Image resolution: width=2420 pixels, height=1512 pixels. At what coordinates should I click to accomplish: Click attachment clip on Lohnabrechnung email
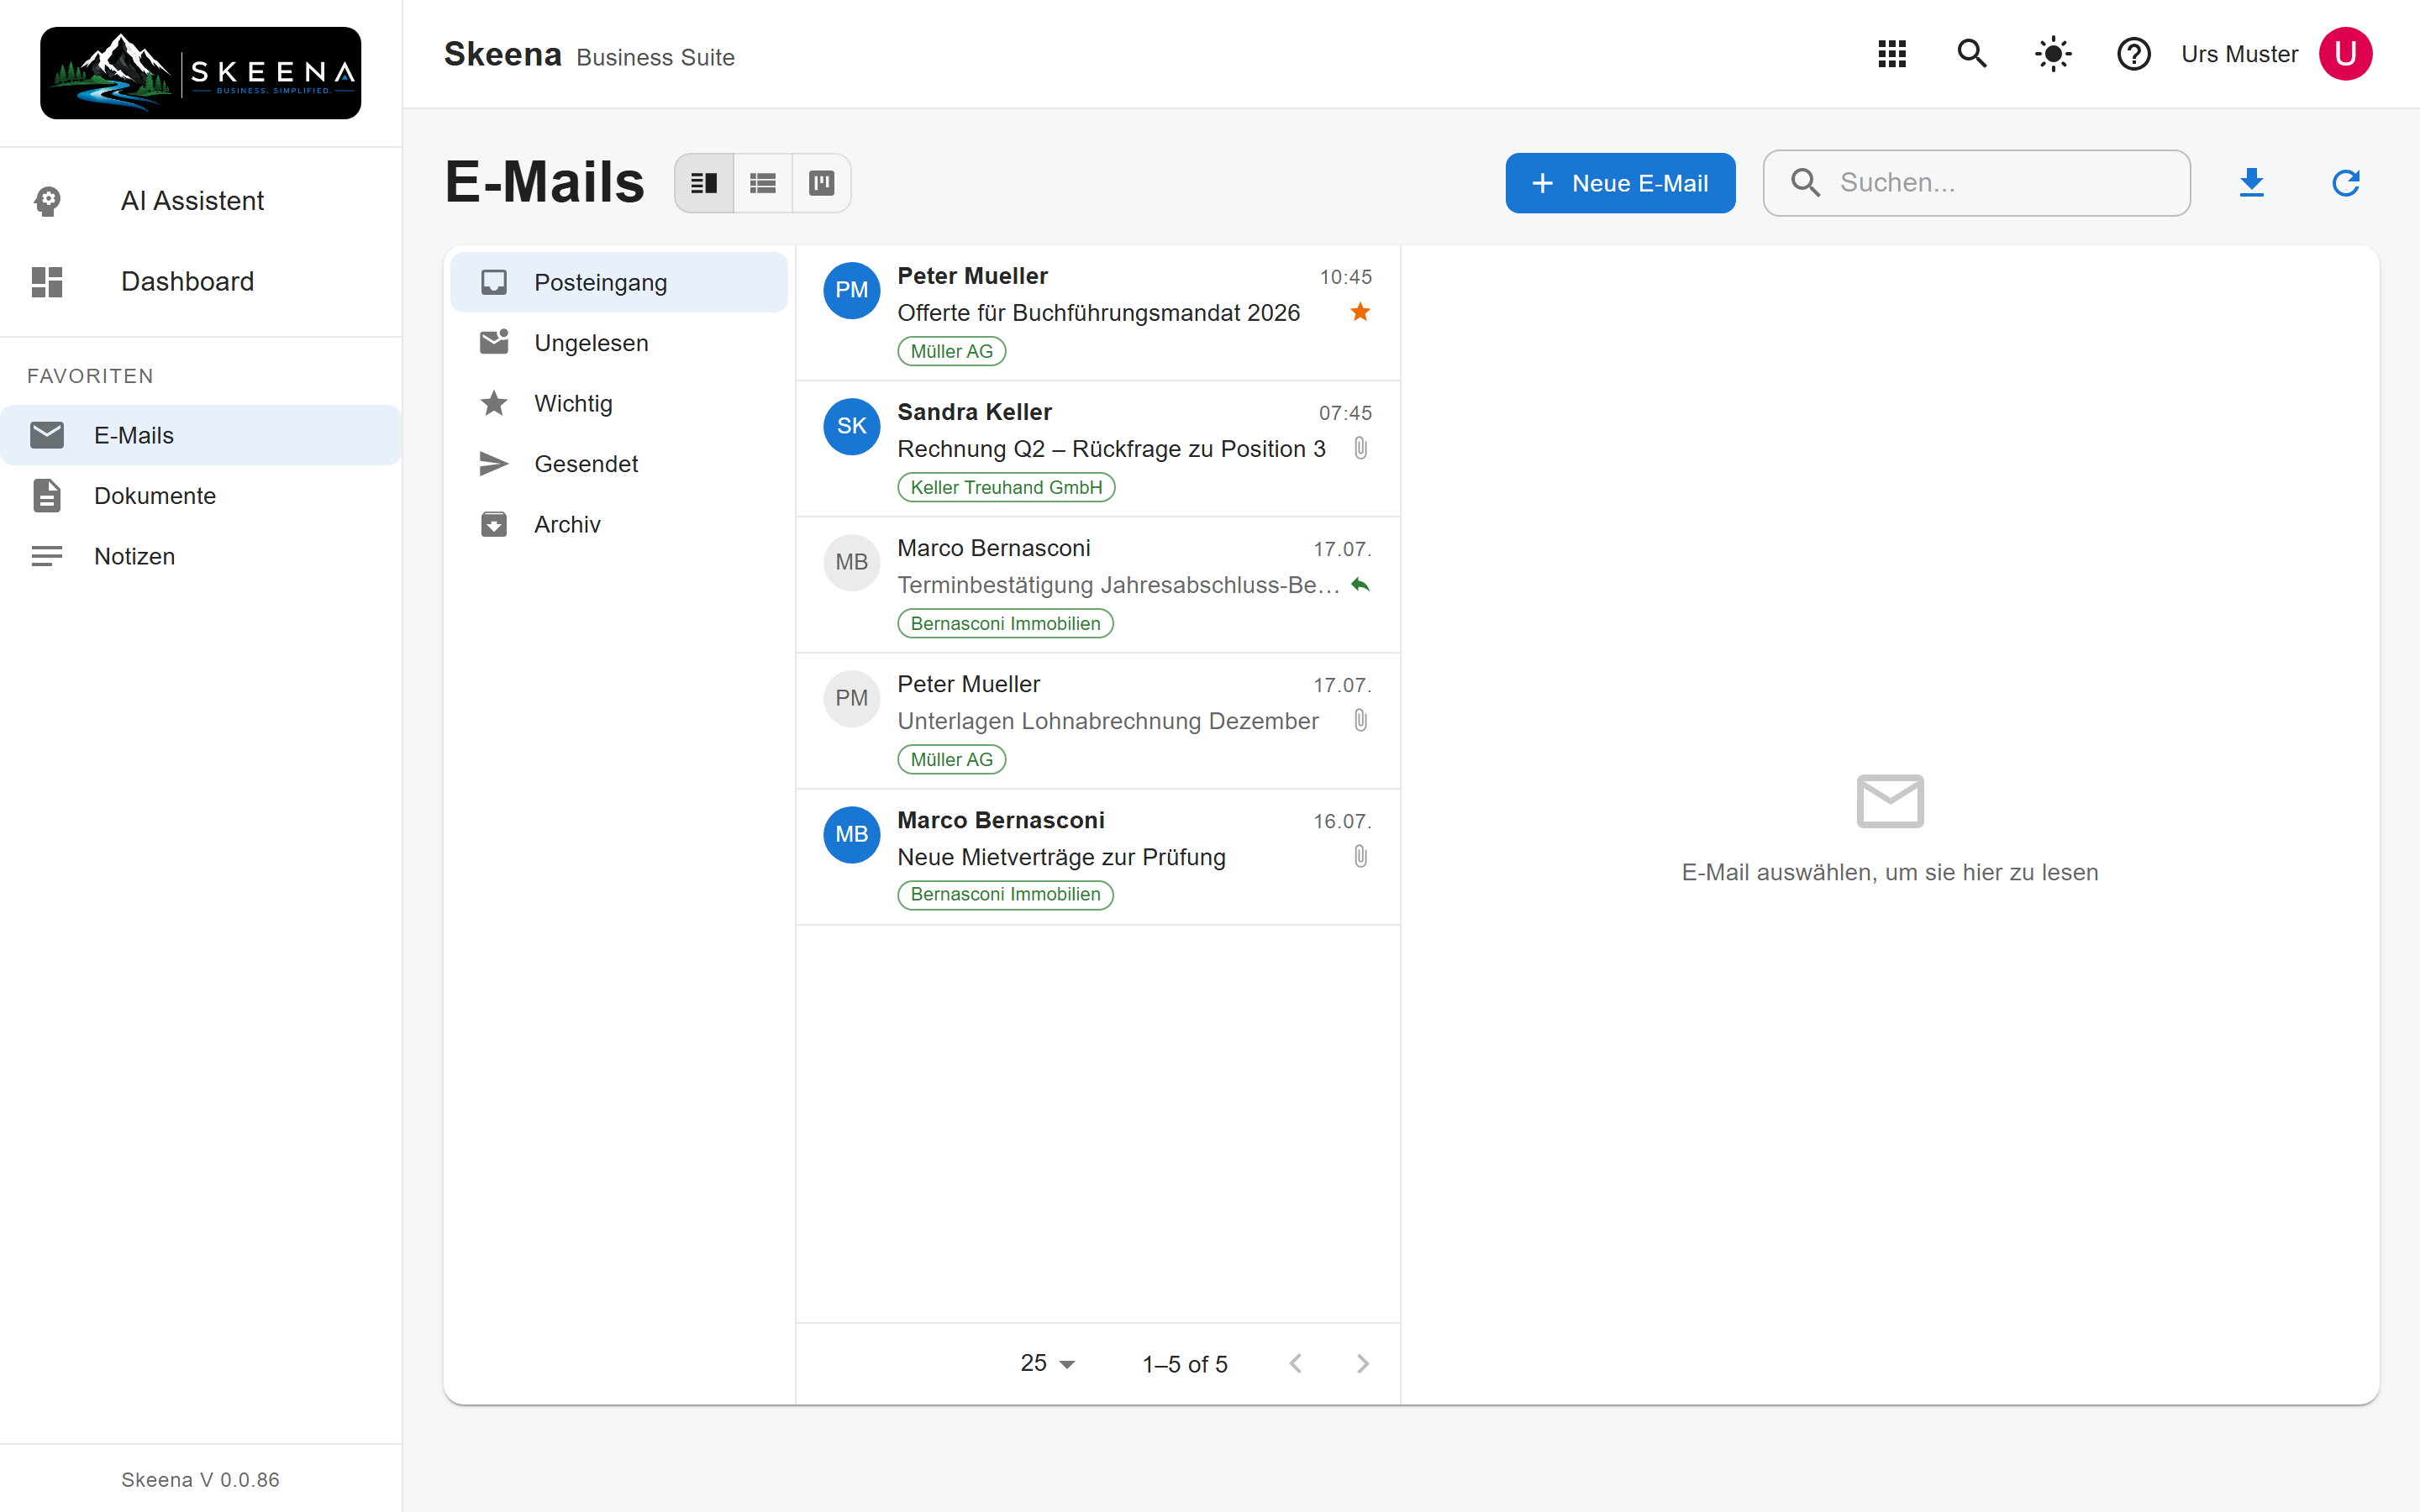[x=1361, y=720]
